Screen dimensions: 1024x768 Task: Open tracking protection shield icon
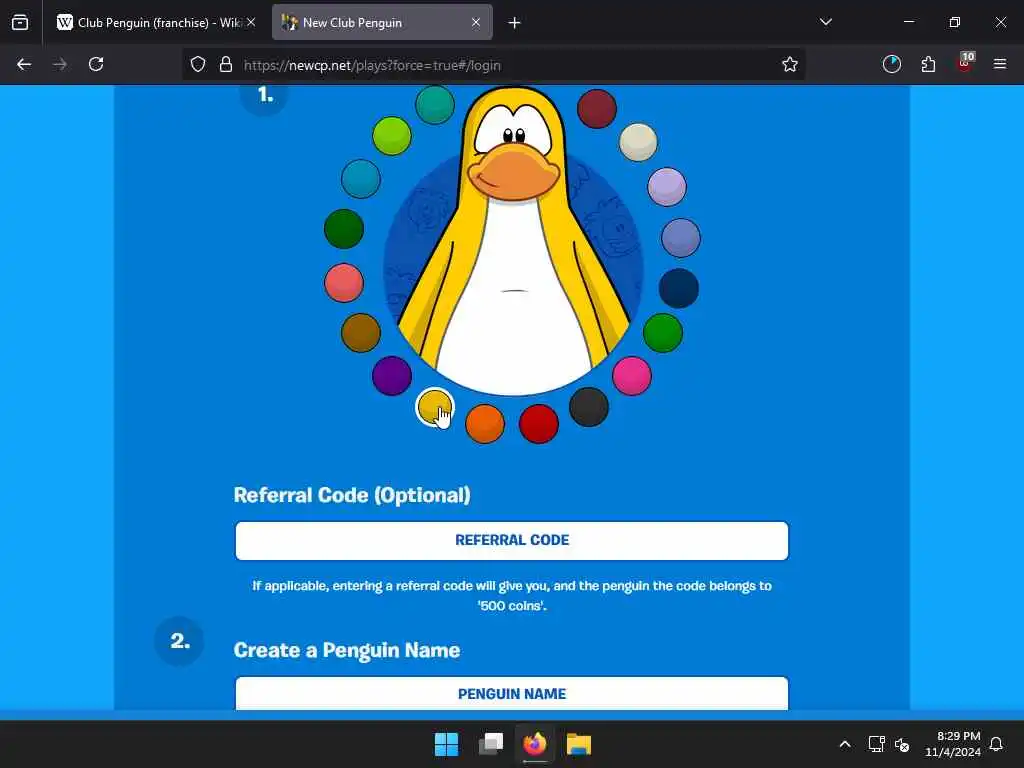coord(198,65)
